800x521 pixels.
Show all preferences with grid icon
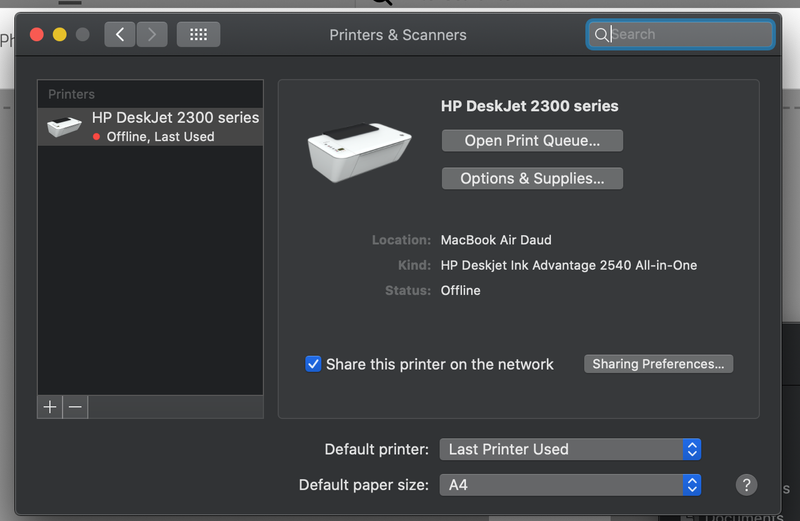(x=198, y=34)
